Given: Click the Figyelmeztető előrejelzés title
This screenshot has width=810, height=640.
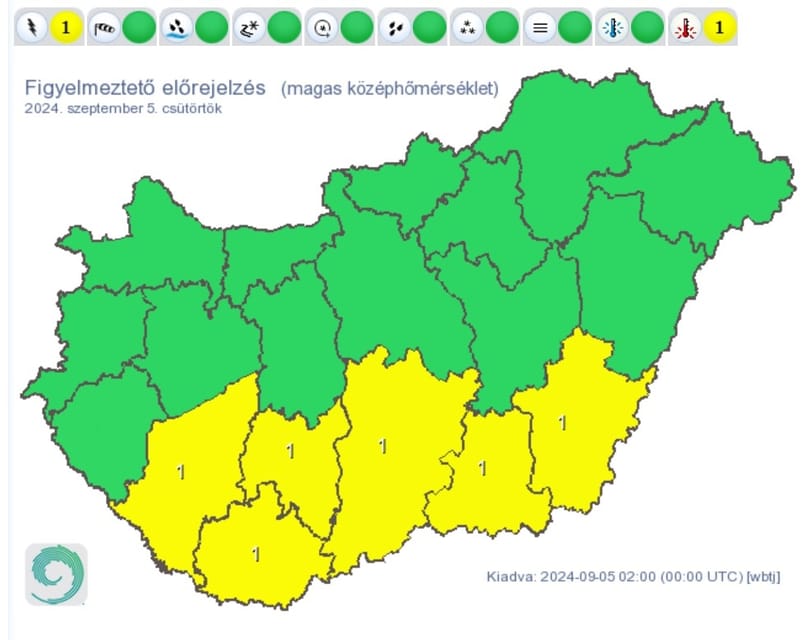Looking at the screenshot, I should 145,88.
